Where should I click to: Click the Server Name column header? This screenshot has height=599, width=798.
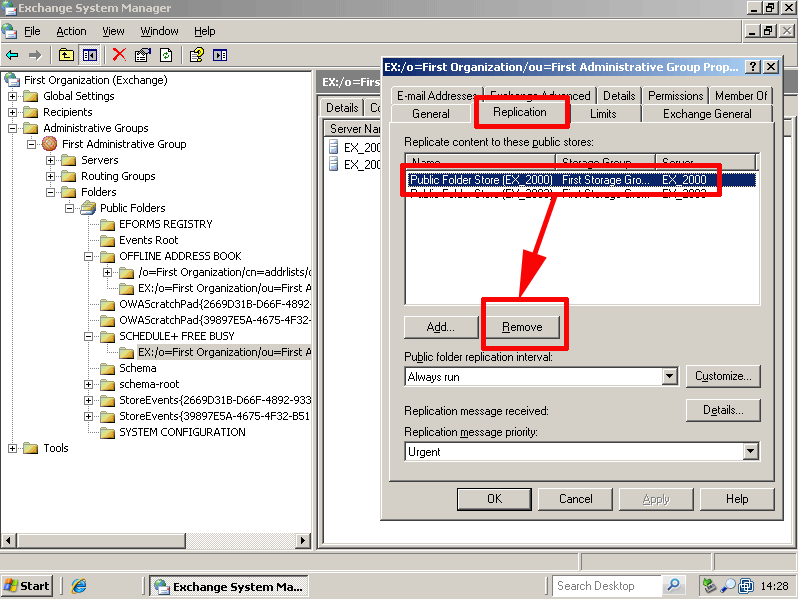coord(353,129)
